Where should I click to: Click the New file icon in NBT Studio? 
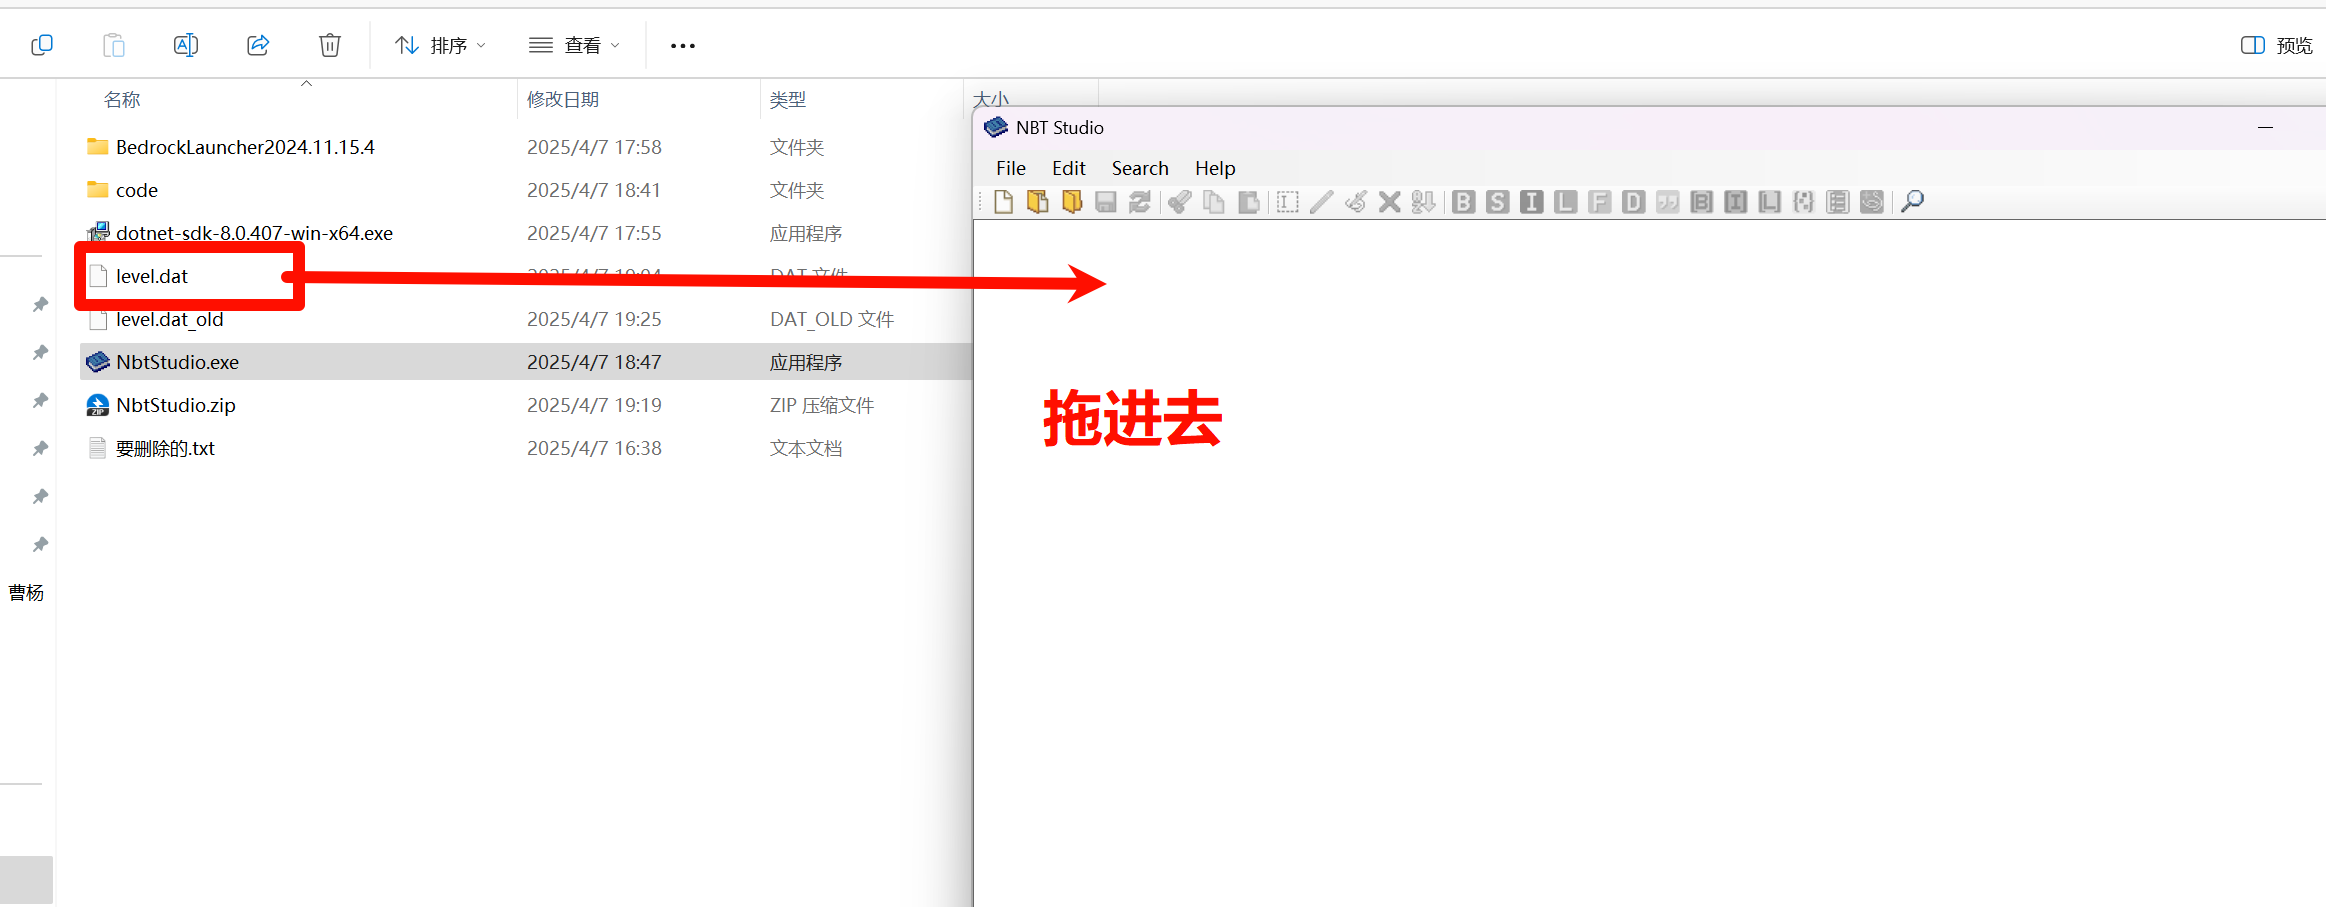coord(1003,202)
